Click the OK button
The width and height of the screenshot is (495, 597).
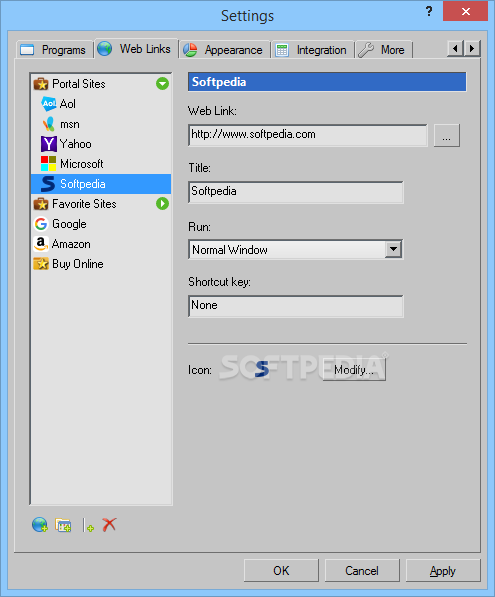click(281, 570)
